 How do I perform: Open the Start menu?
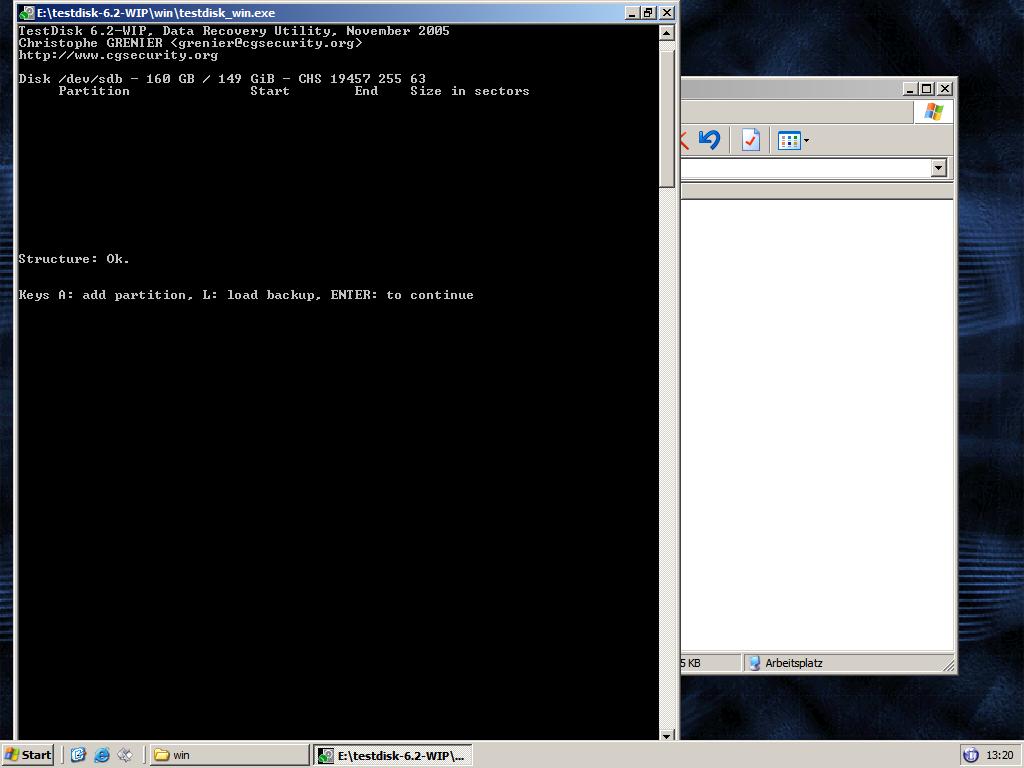28,755
